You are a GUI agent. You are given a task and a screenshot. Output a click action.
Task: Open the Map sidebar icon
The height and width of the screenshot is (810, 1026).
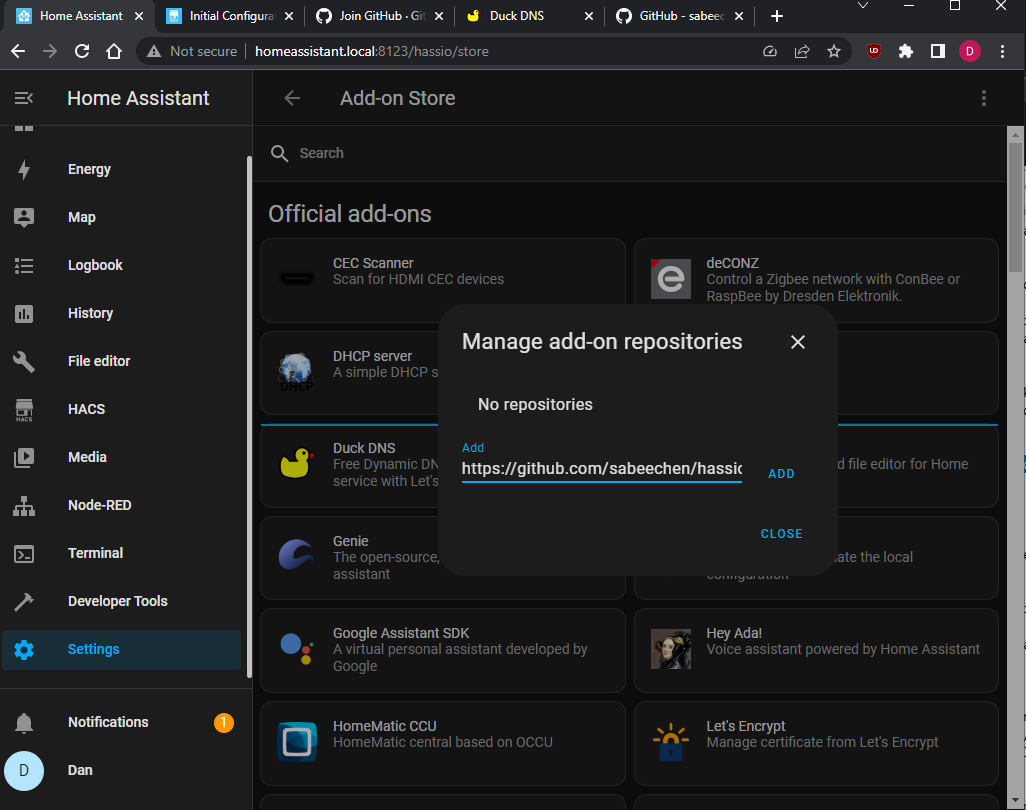click(x=24, y=217)
